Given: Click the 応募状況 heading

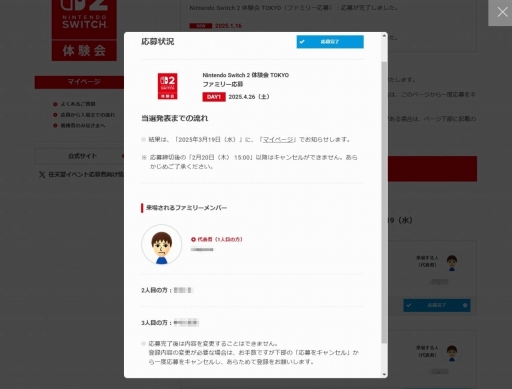Looking at the screenshot, I should point(158,42).
